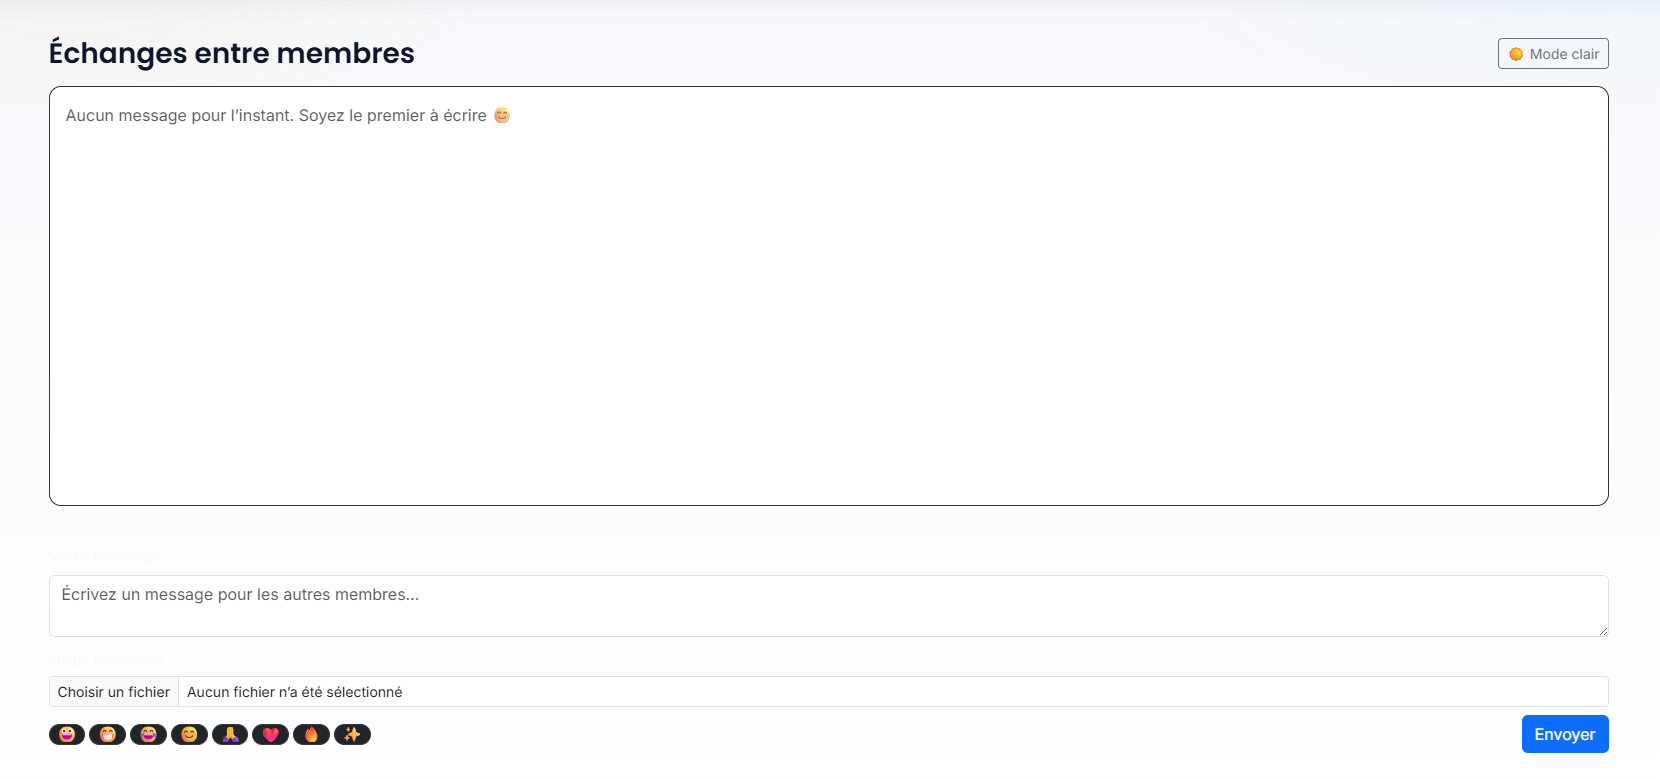1660x779 pixels.
Task: Open the Choisir un fichier picker
Action: [x=114, y=692]
